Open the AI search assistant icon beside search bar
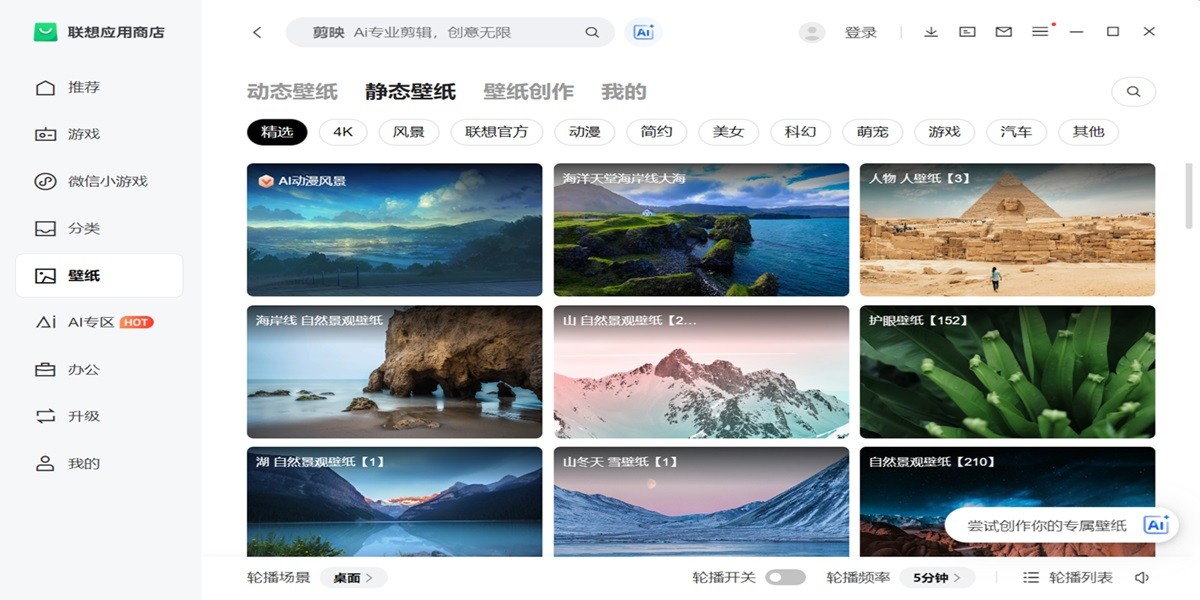 tap(643, 31)
